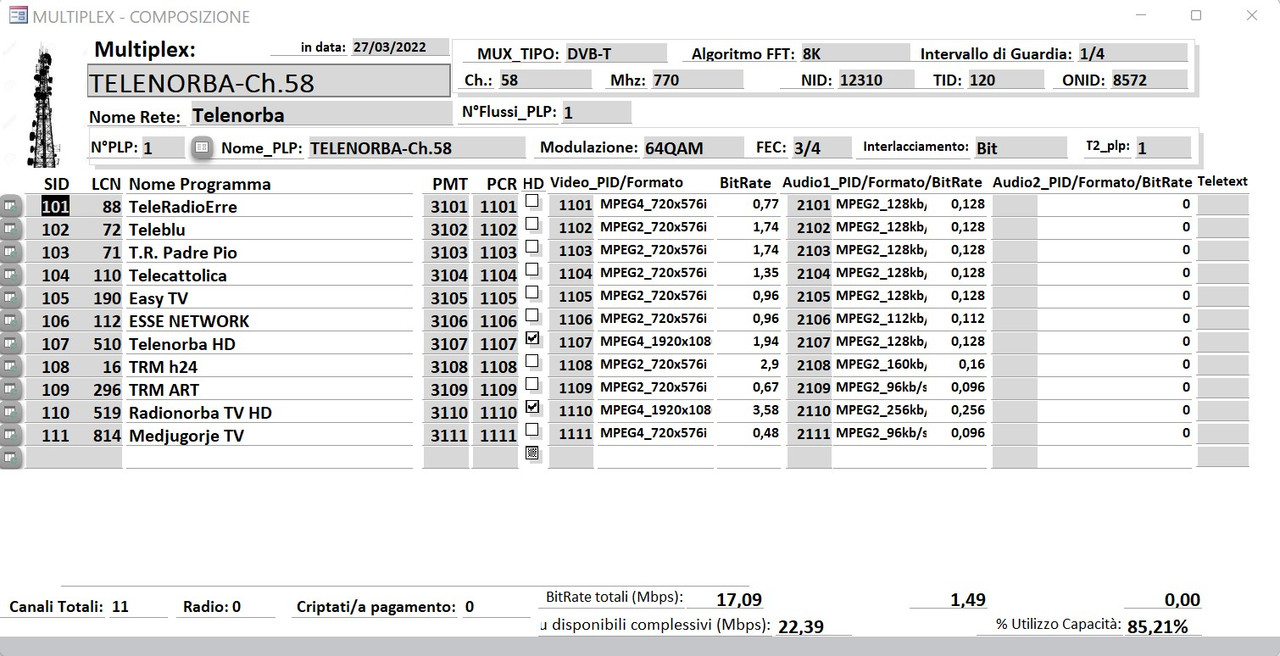1280x656 pixels.
Task: Select audio PID cell 2106
Action: (809, 318)
